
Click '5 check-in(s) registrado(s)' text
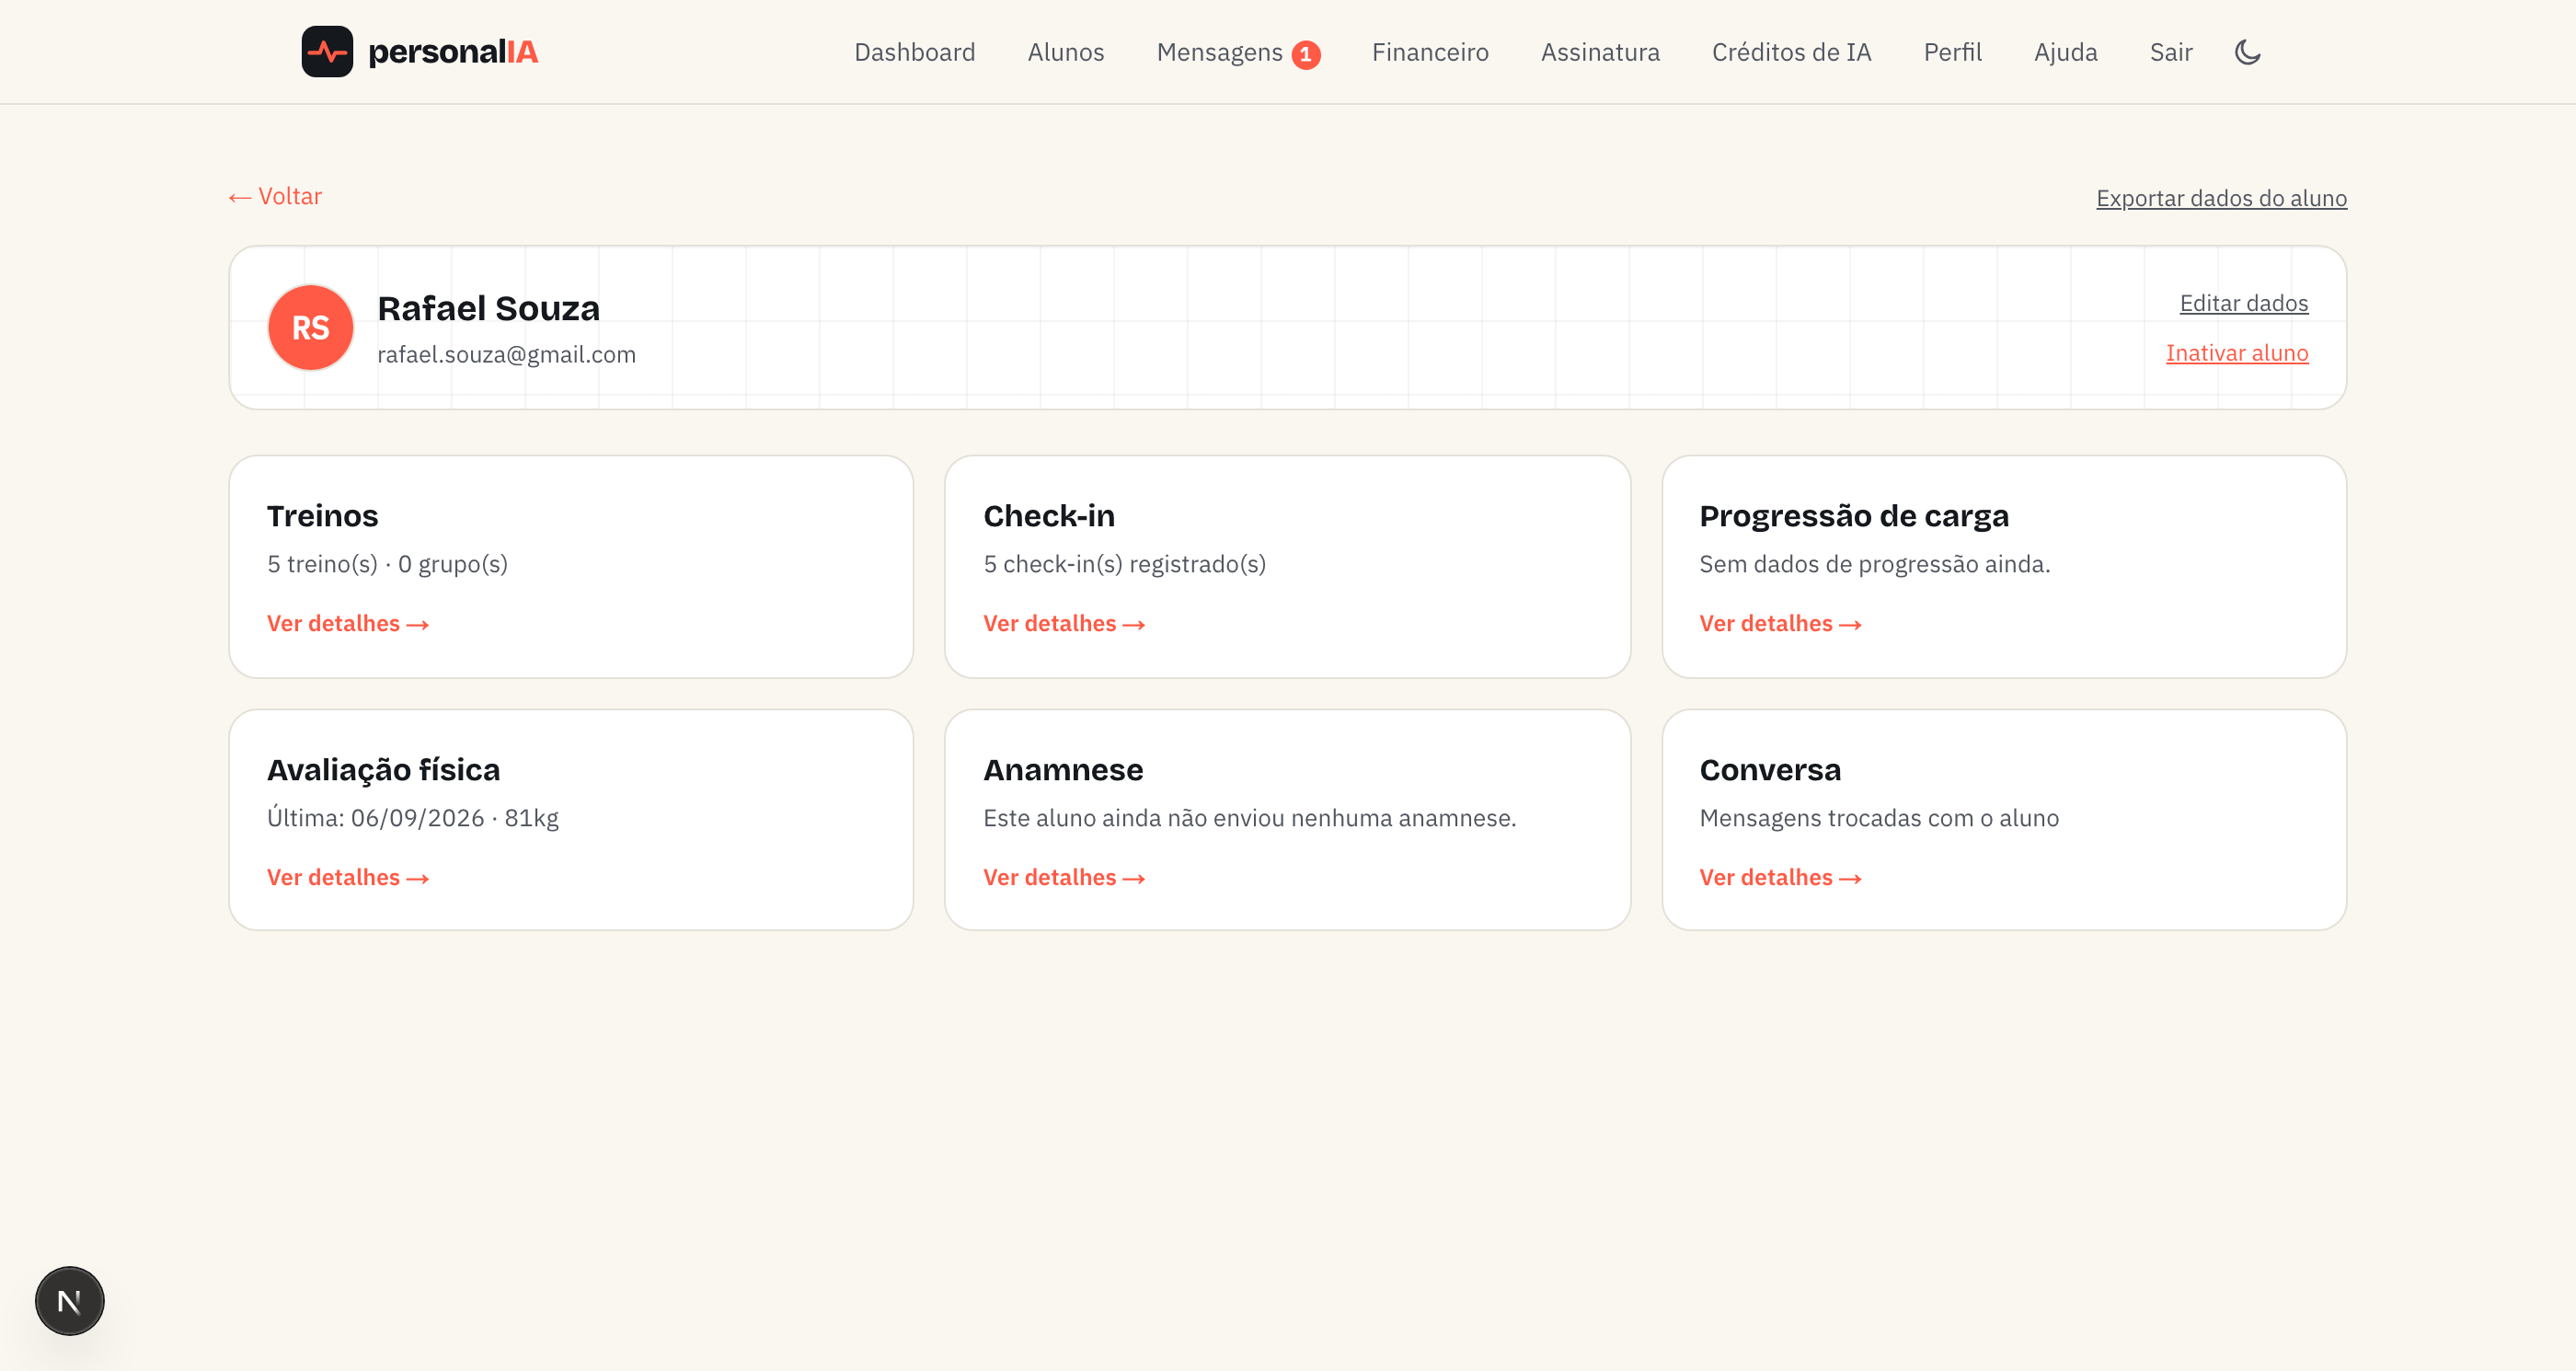[x=1124, y=564]
